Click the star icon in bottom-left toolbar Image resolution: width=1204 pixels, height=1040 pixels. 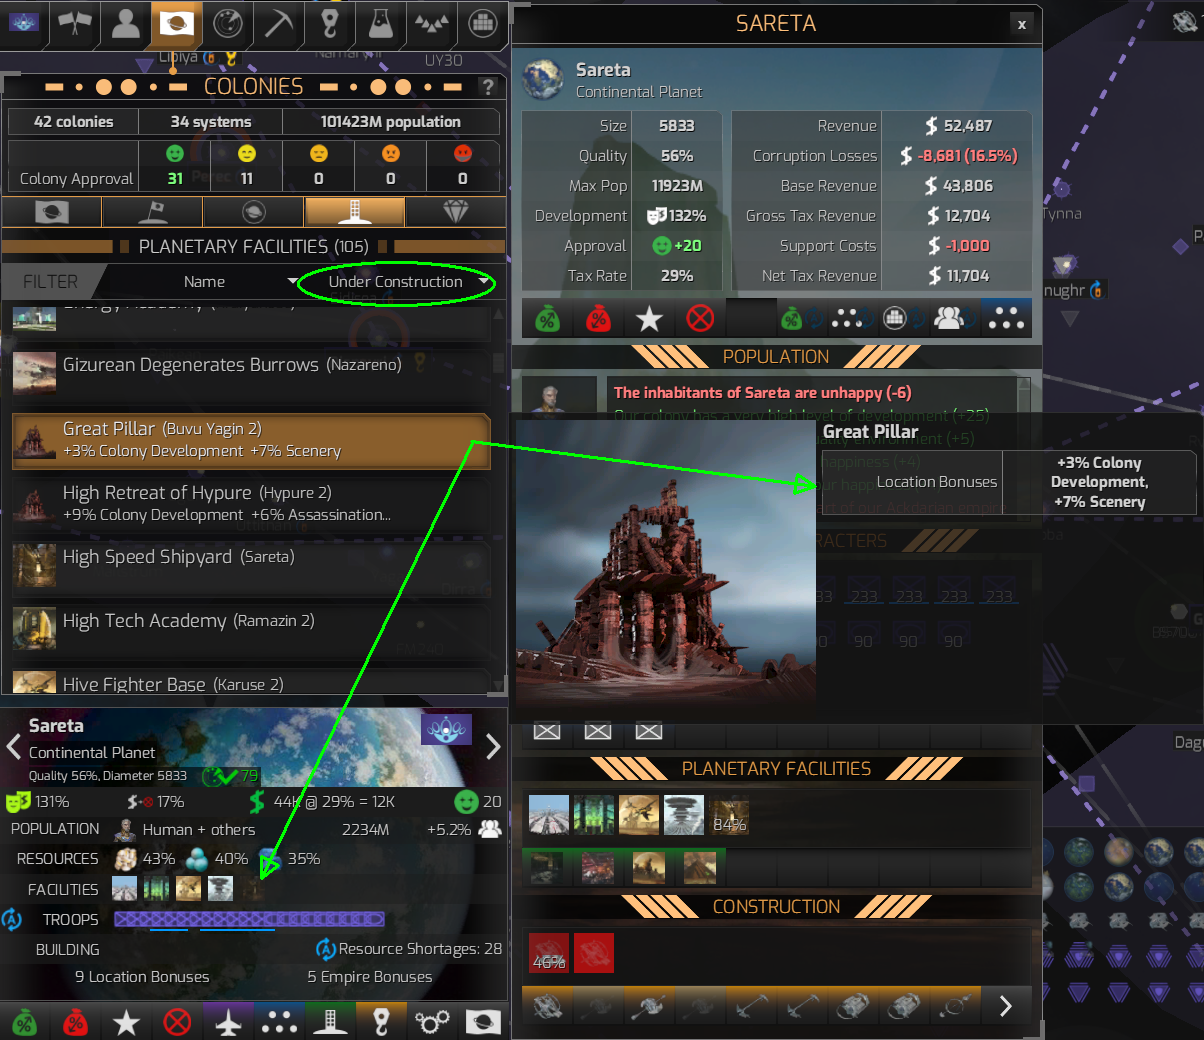click(x=126, y=1022)
